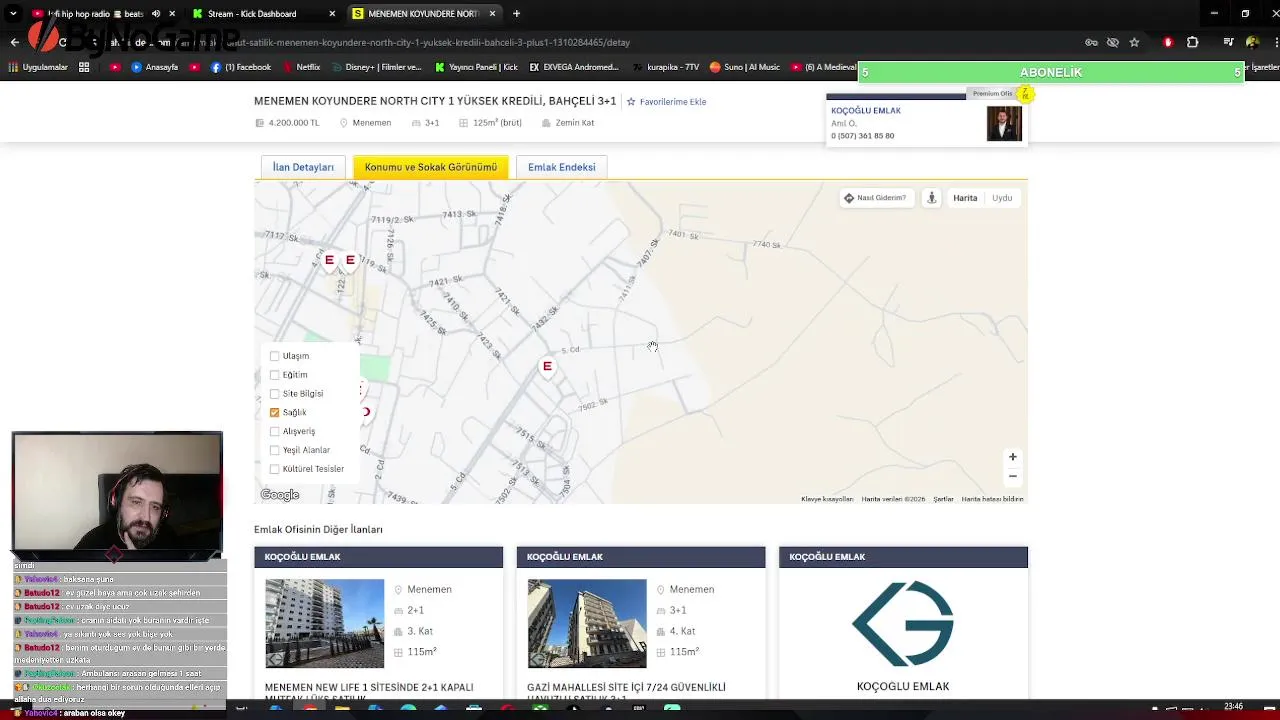Open the İlan Detayları tab
The image size is (1280, 720).
coord(303,167)
